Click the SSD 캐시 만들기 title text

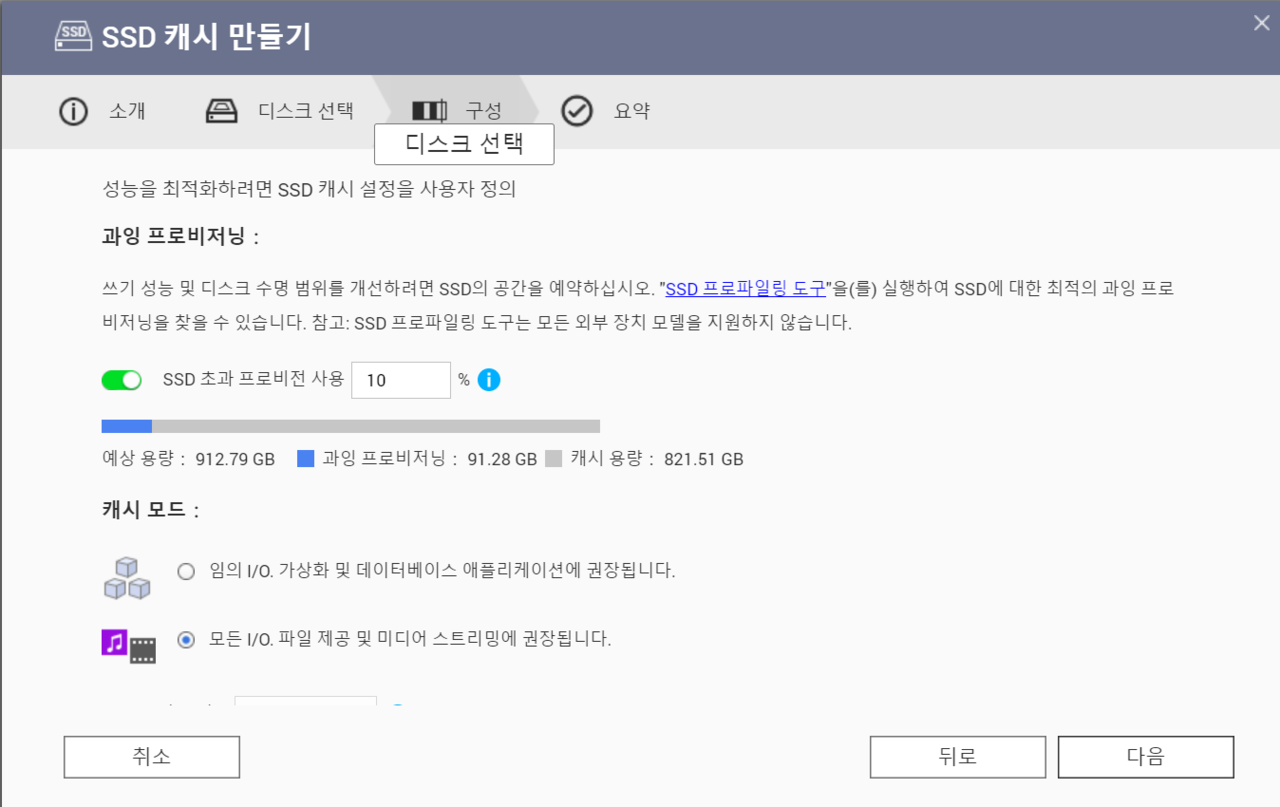[207, 37]
